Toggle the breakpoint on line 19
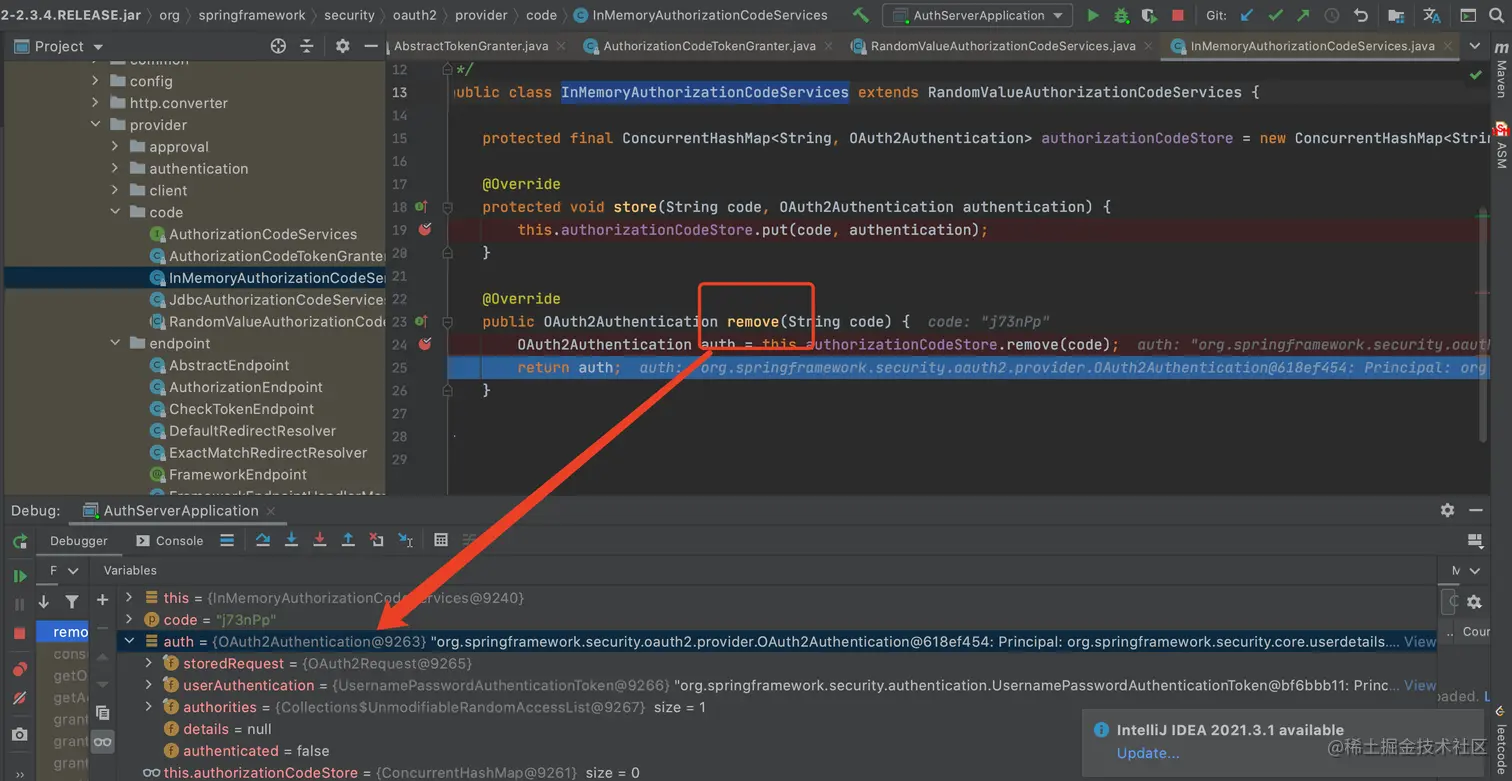The image size is (1512, 781). click(x=425, y=230)
